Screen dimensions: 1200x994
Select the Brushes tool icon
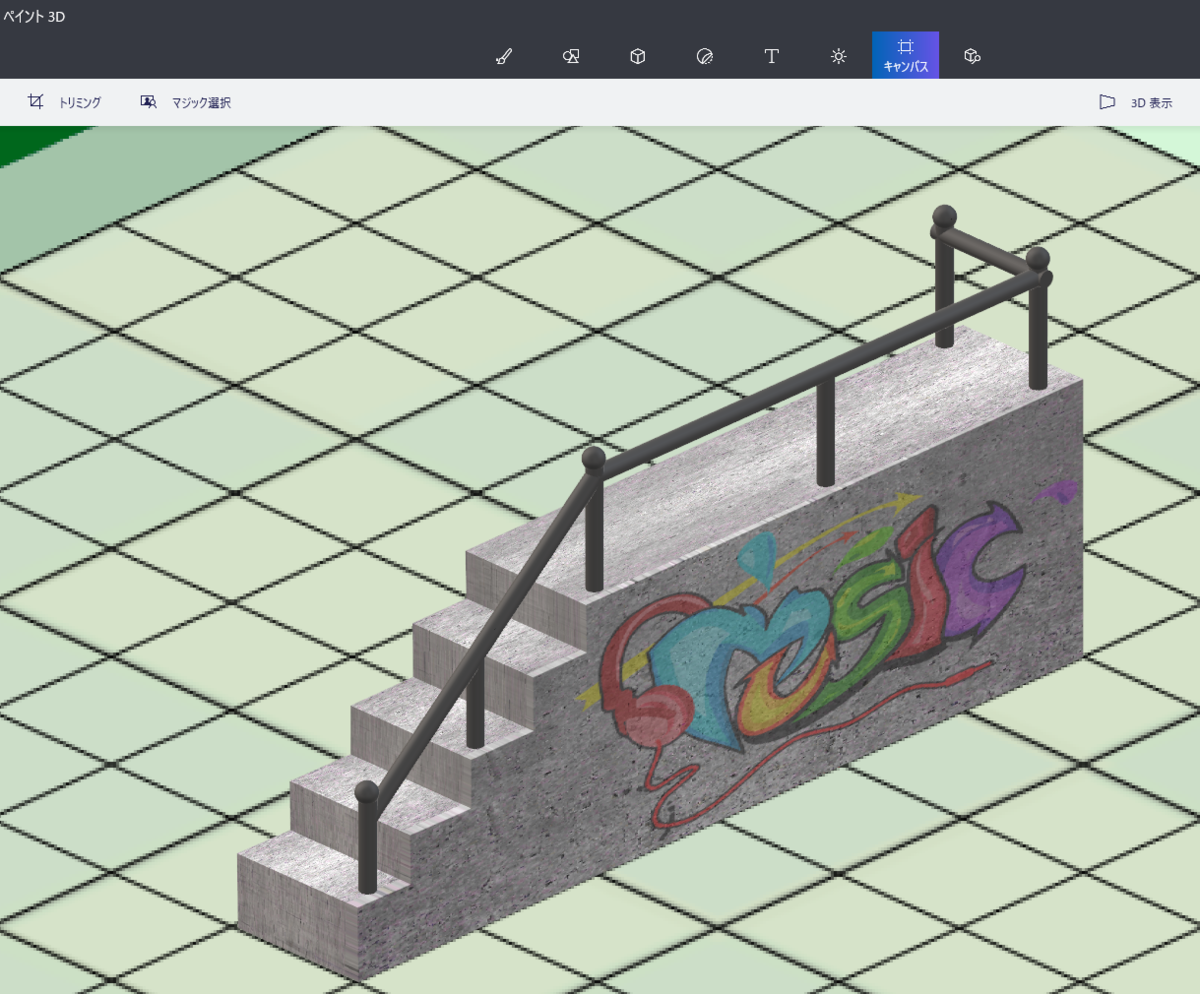tap(504, 56)
